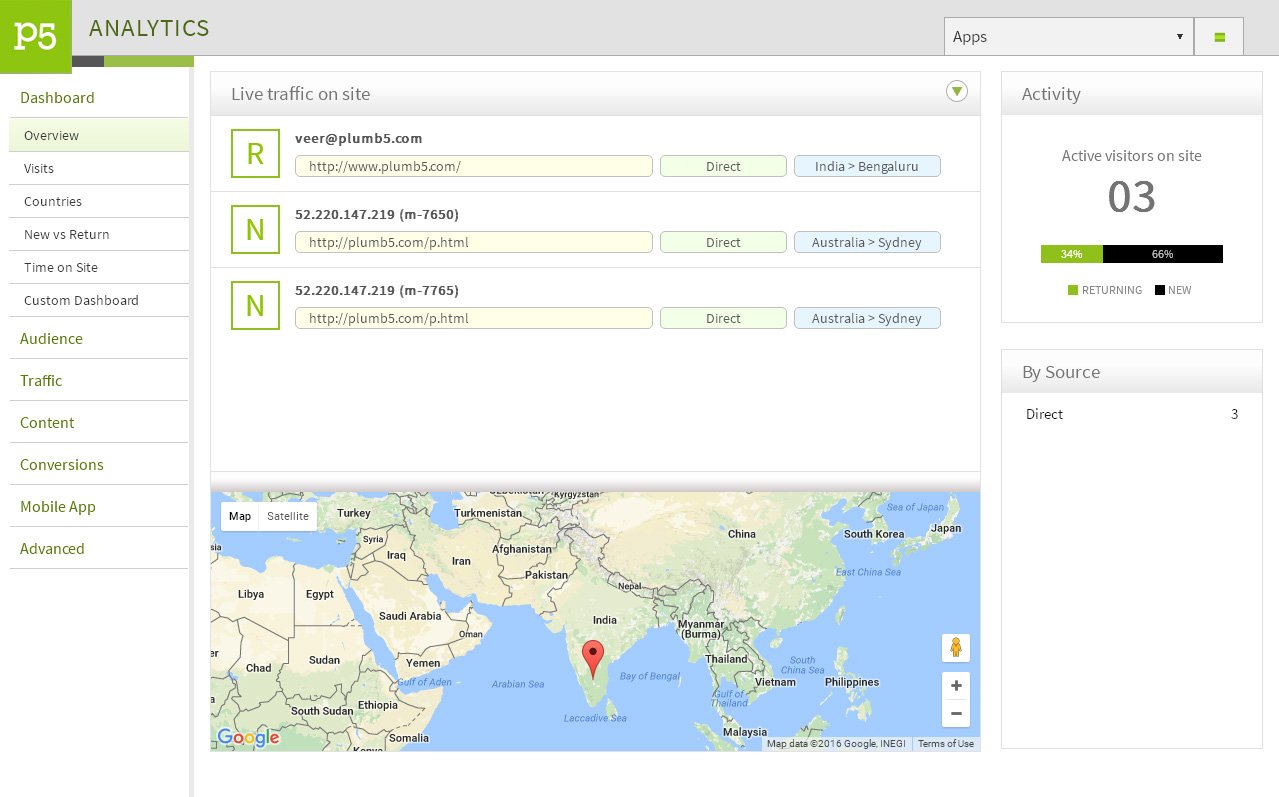This screenshot has width=1279, height=797.
Task: Open Time on Site report
Action: pyautogui.click(x=99, y=267)
